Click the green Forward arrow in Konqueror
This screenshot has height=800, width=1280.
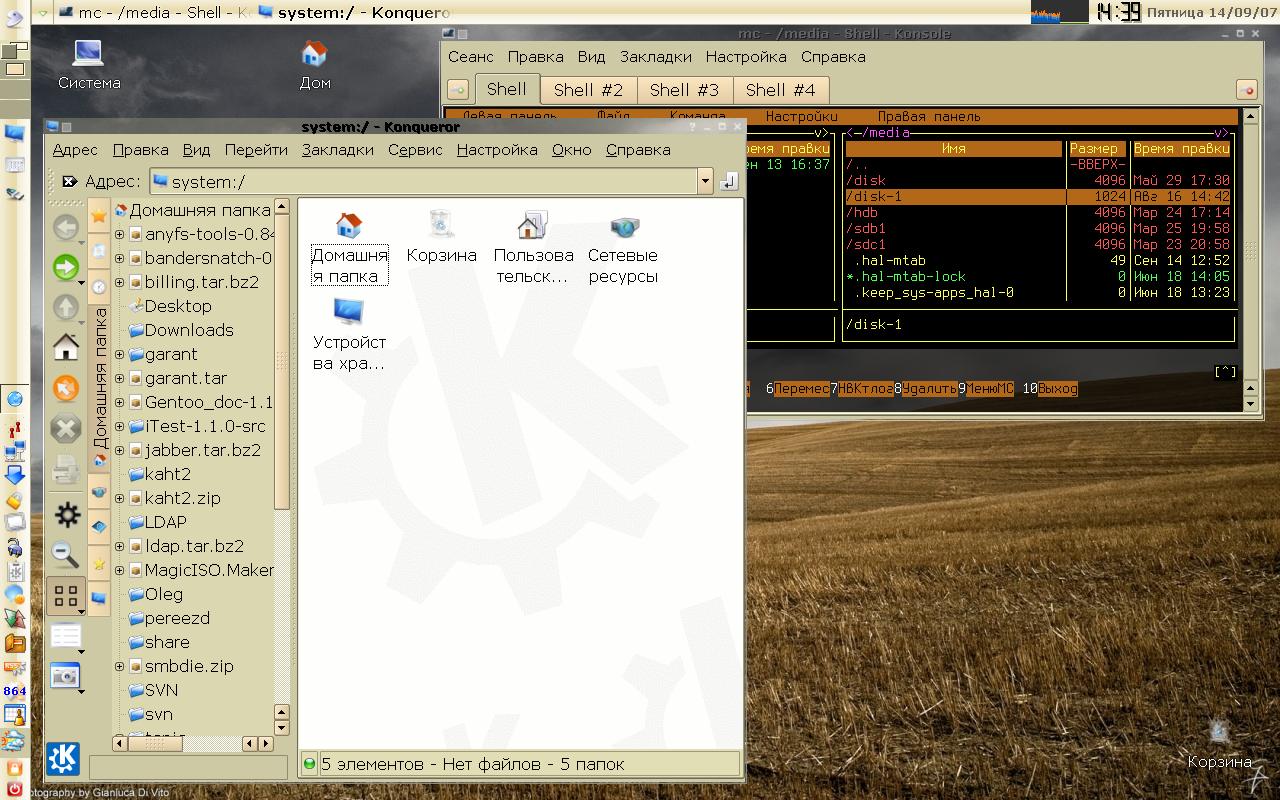coord(66,267)
